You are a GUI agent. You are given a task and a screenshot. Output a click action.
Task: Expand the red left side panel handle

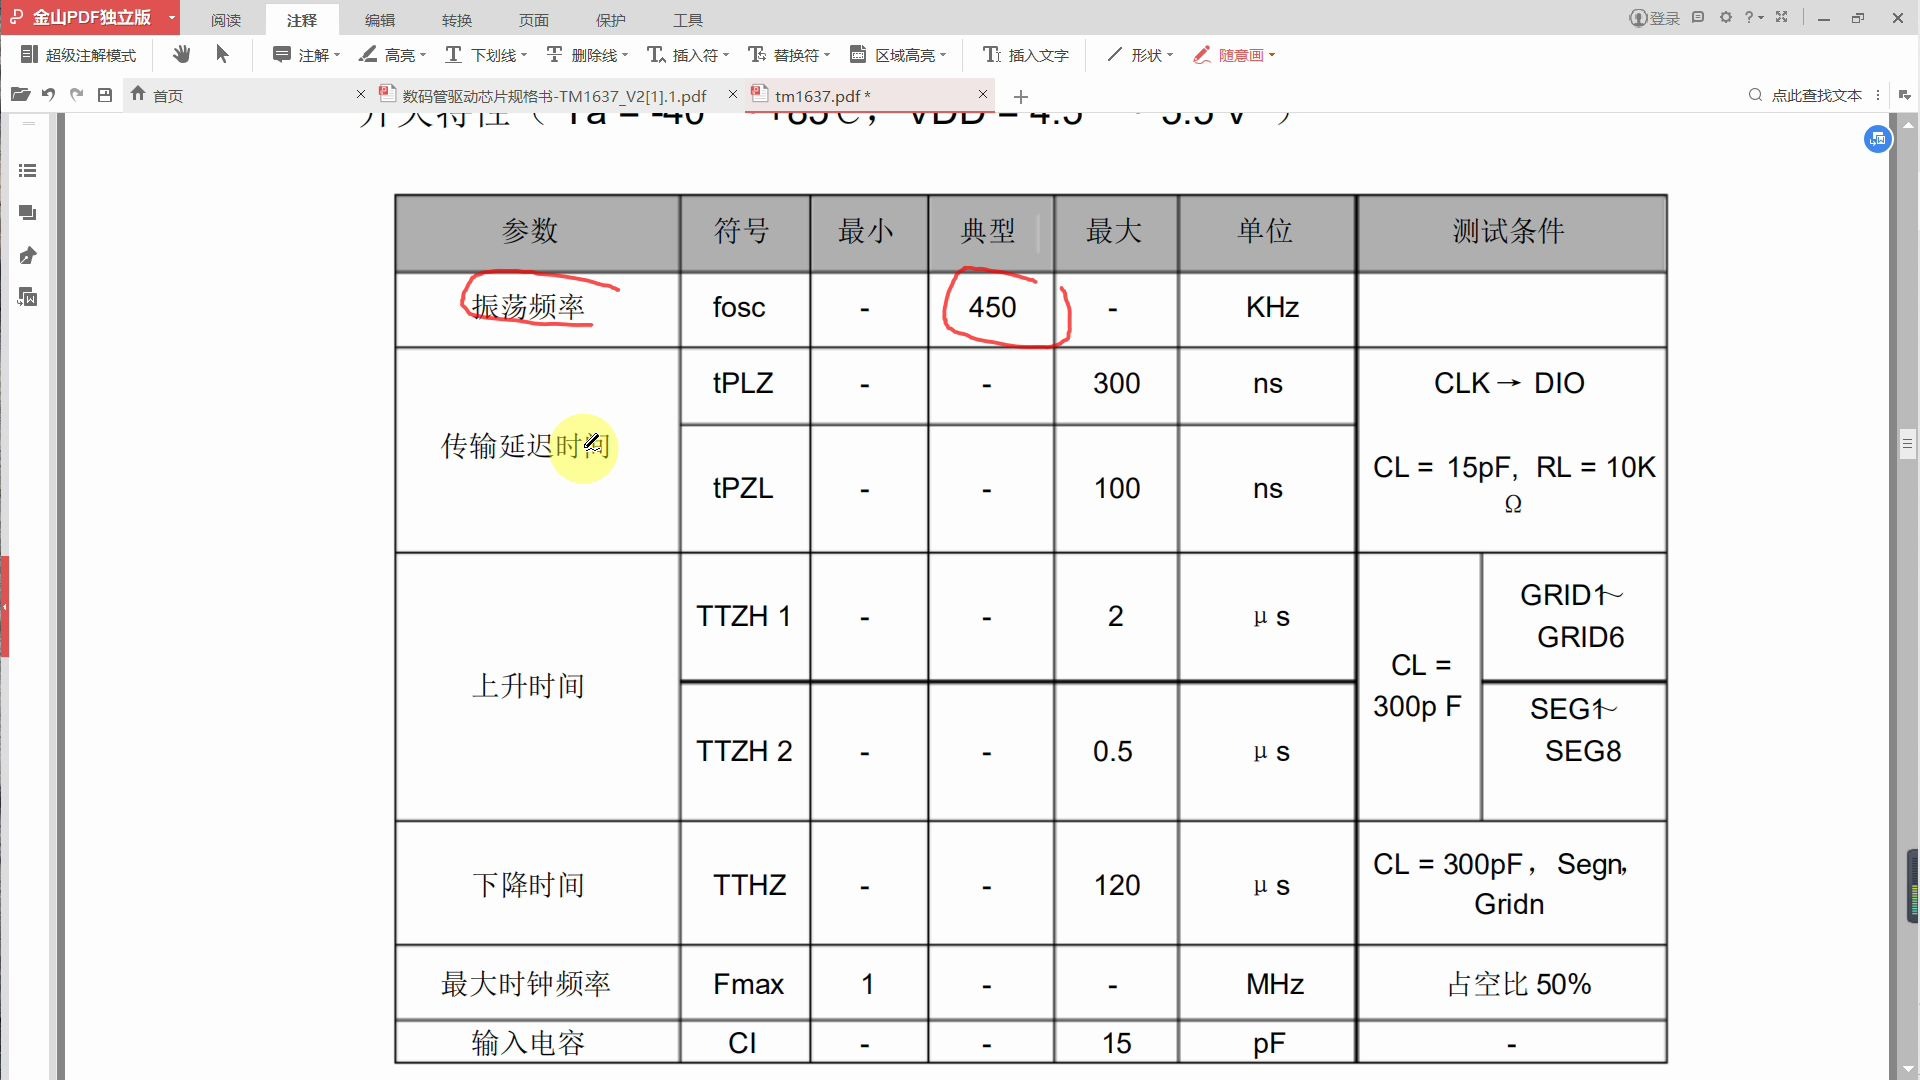(x=4, y=606)
